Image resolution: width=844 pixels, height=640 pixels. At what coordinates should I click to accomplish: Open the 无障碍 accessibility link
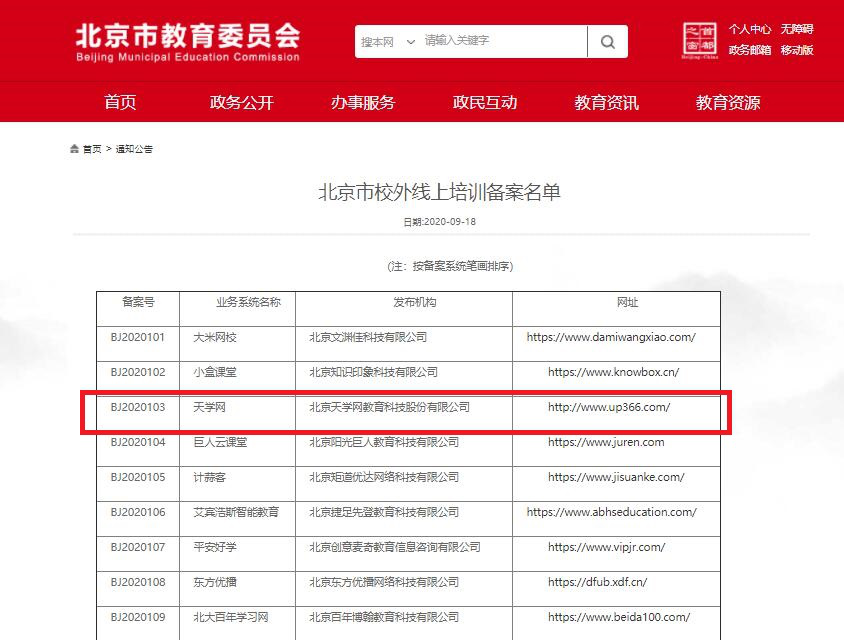coord(797,29)
